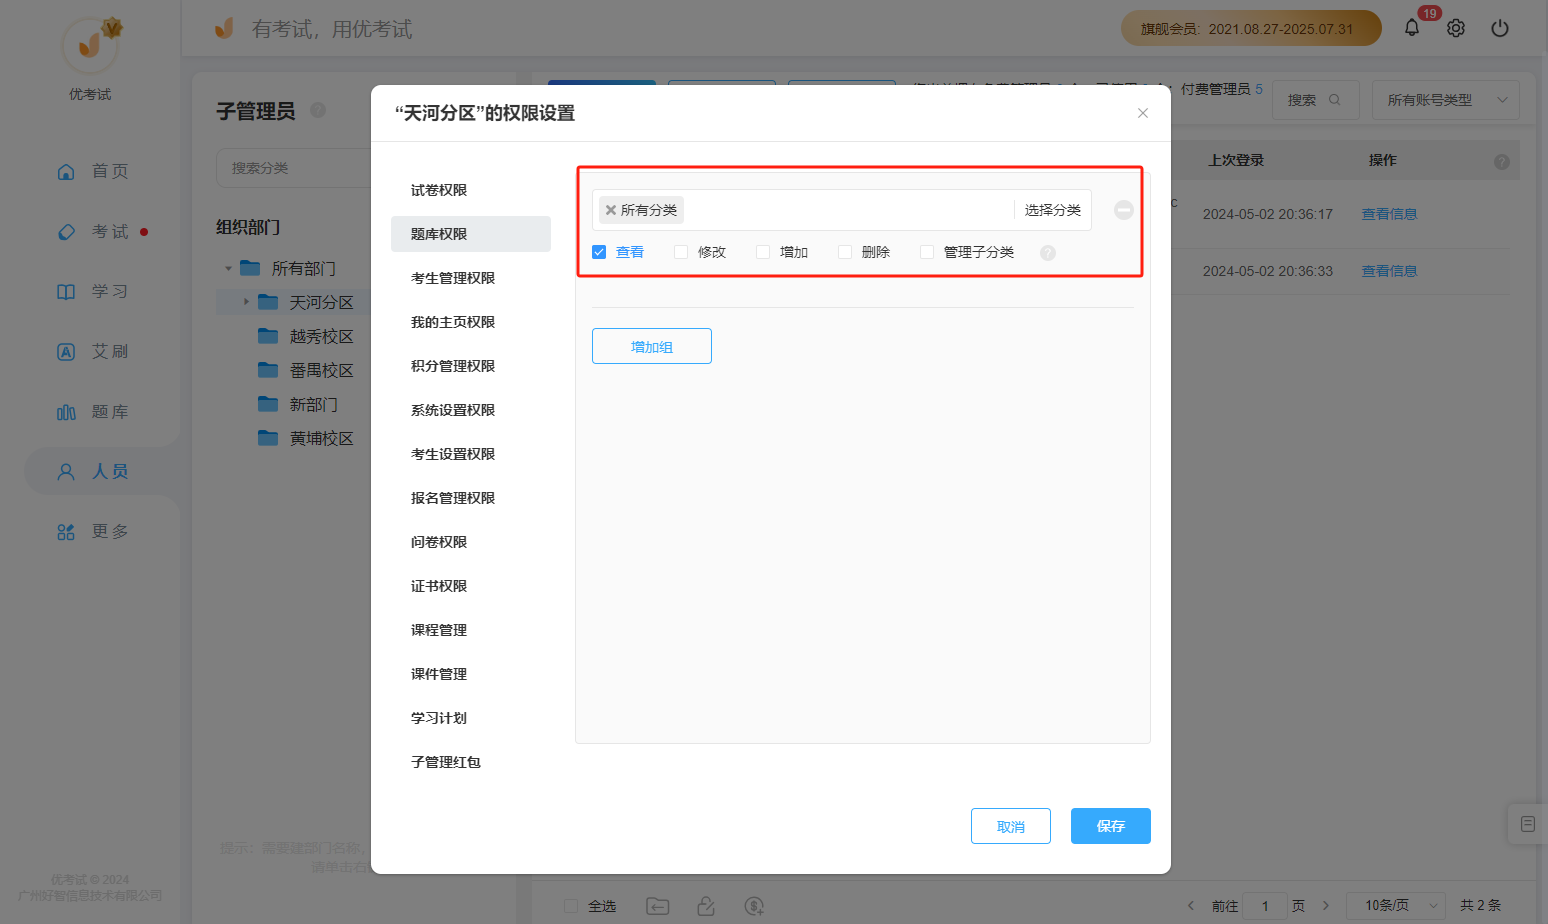Expand the 天河分区 tree node

coord(247,302)
